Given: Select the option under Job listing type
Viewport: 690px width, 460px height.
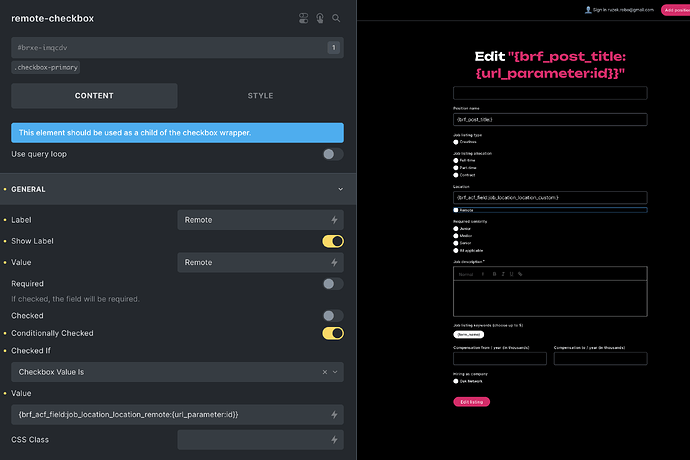Looking at the screenshot, I should 456,142.
